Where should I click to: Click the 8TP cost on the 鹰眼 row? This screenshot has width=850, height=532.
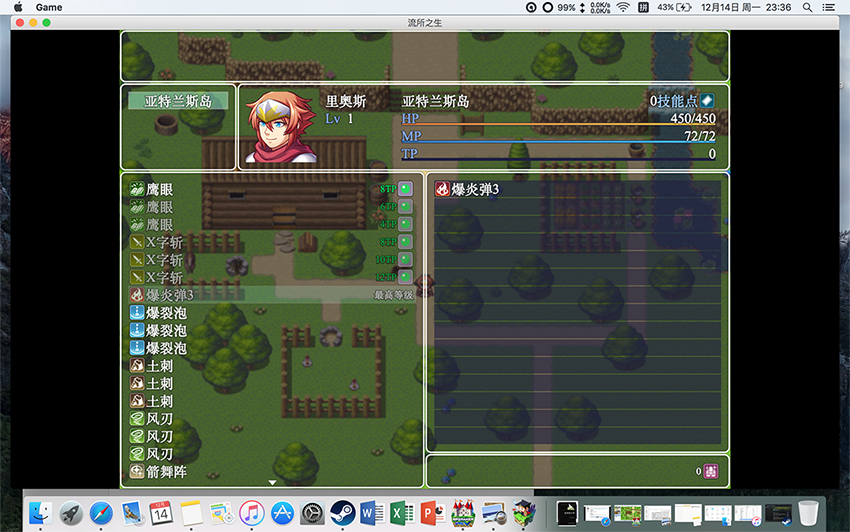(x=388, y=189)
